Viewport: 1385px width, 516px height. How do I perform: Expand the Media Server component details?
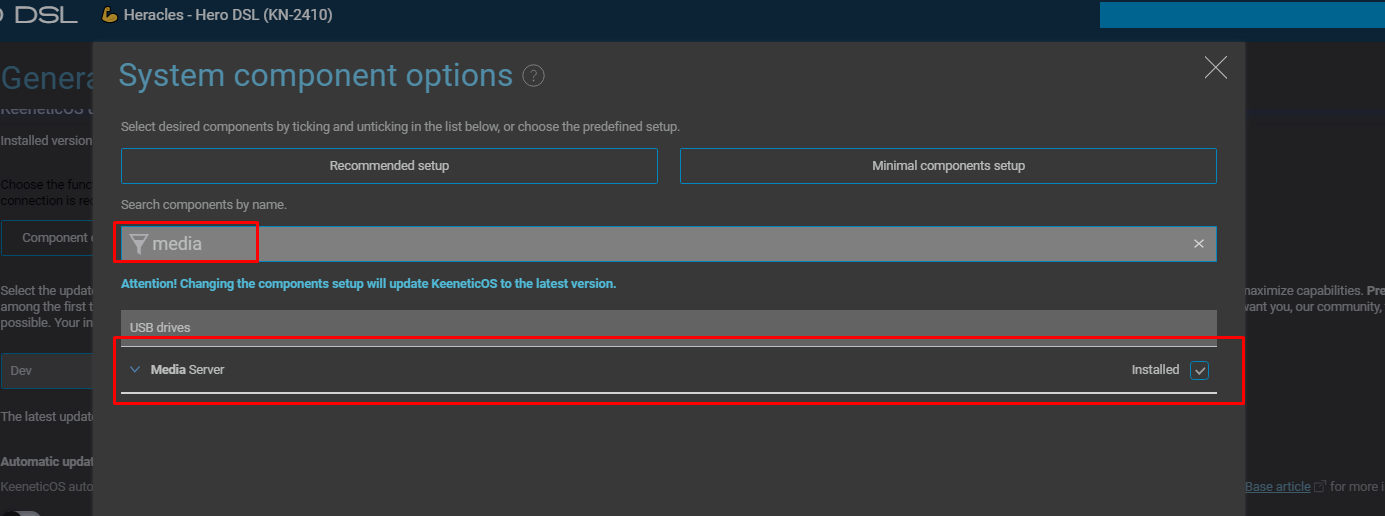[x=135, y=369]
